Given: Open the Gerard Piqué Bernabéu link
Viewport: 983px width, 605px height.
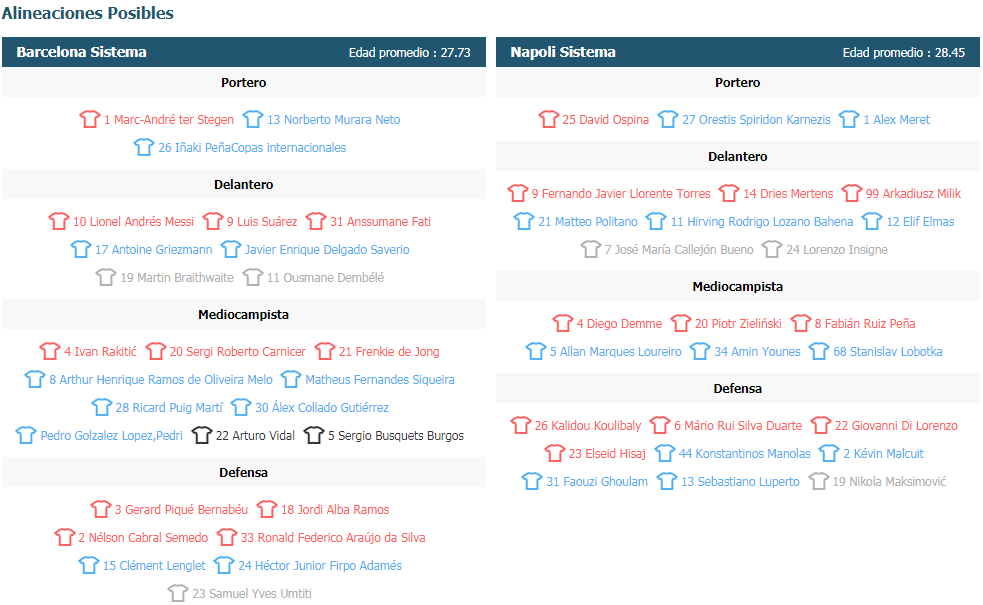Looking at the screenshot, I should coord(181,510).
